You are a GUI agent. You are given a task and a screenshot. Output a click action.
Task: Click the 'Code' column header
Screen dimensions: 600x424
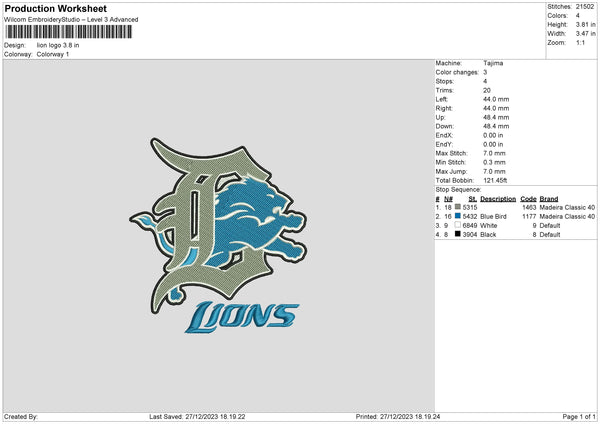pos(528,199)
